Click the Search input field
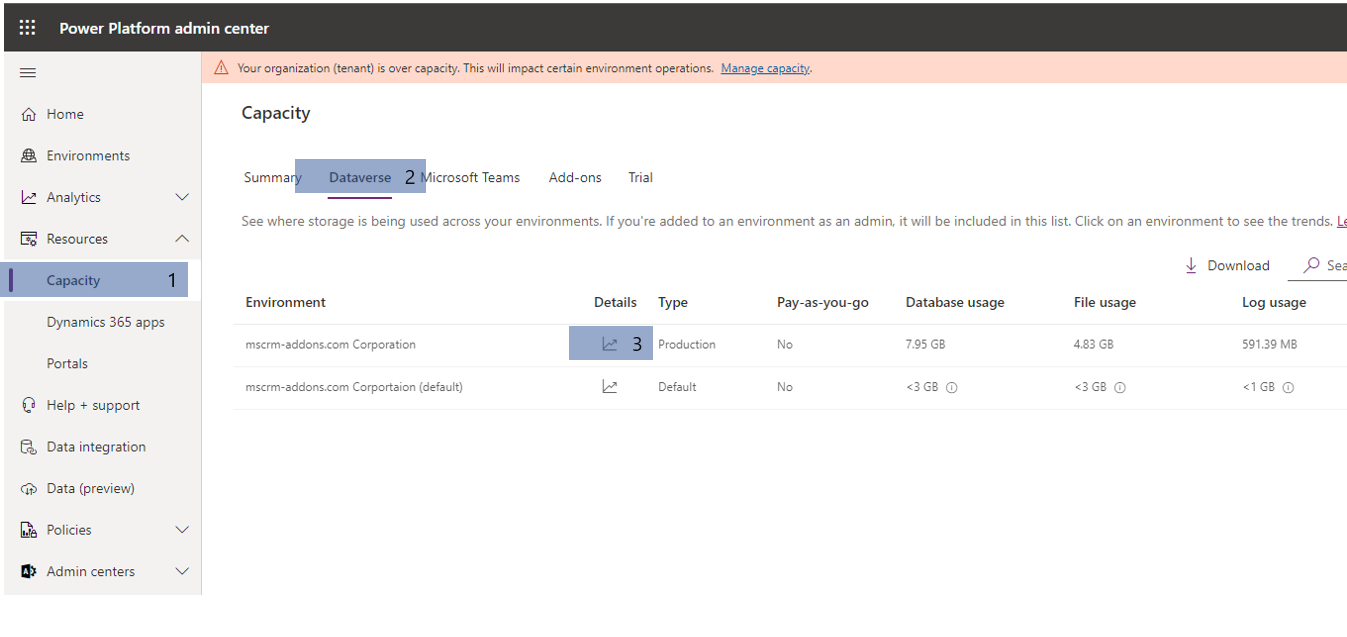Viewport: 1347px width, 637px height. tap(1318, 266)
